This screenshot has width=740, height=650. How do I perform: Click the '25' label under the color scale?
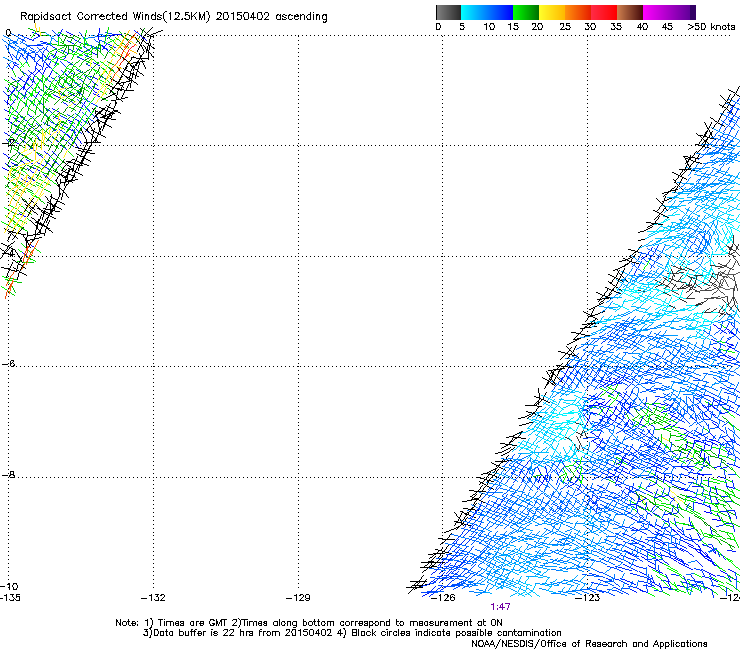(x=565, y=27)
